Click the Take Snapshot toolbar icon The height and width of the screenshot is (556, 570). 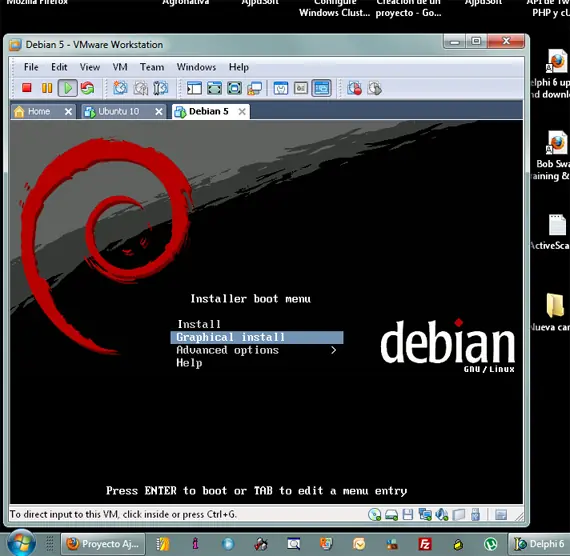[x=120, y=88]
